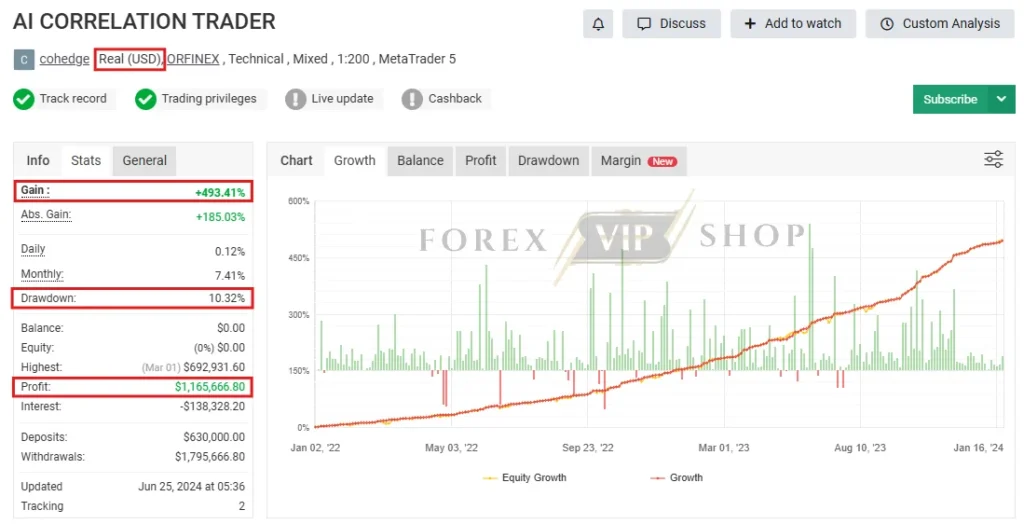
Task: Click the Daily label
Action: pyautogui.click(x=33, y=250)
